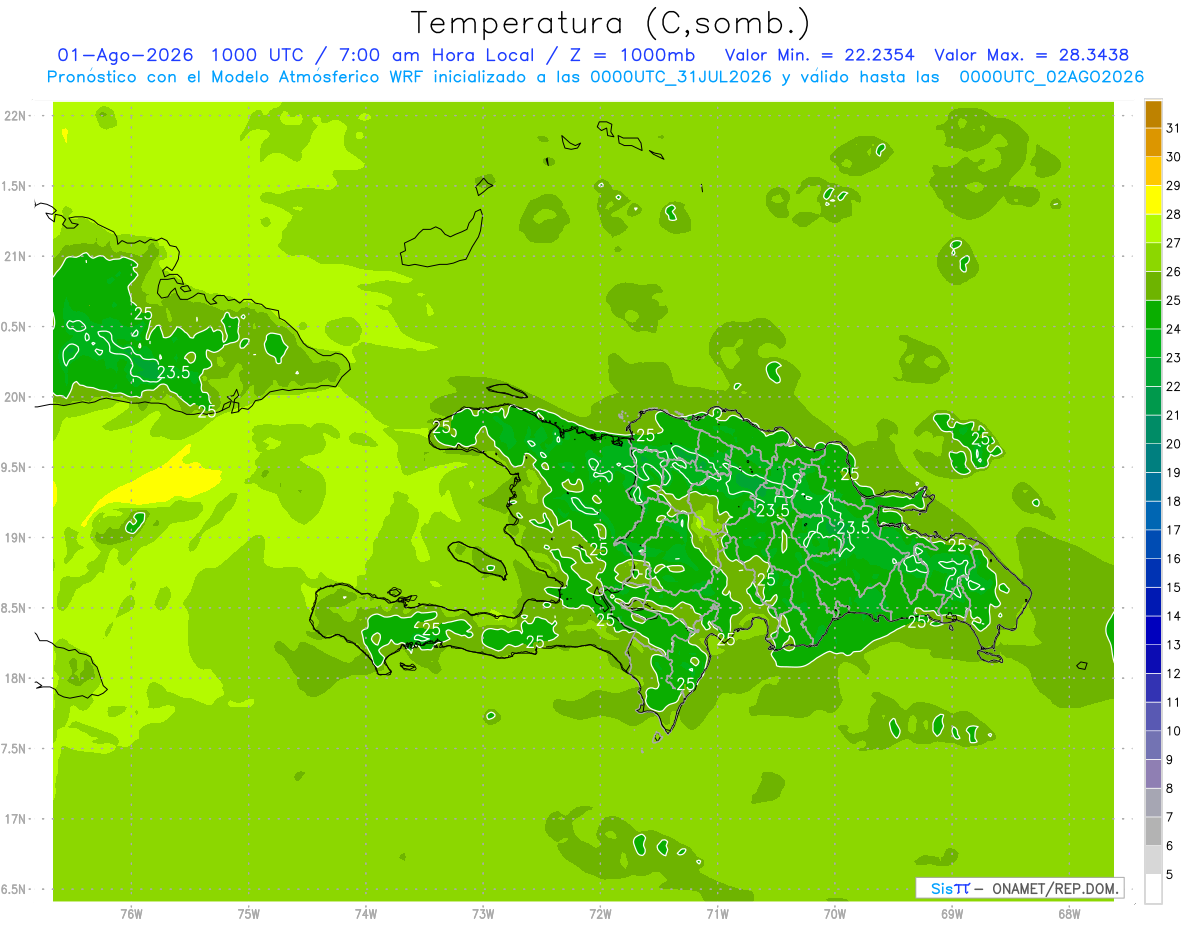This screenshot has height=927, width=1200.
Task: Click legend swatch between 12 and 13
Action: pos(1153,659)
